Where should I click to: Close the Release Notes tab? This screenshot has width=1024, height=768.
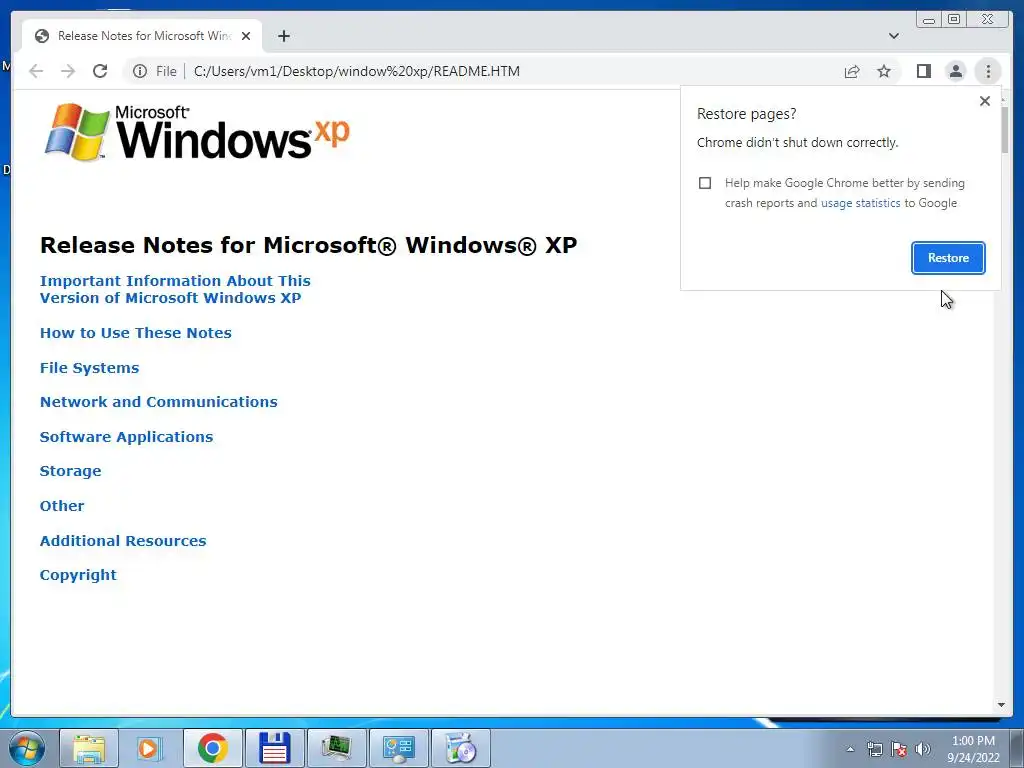pyautogui.click(x=246, y=36)
